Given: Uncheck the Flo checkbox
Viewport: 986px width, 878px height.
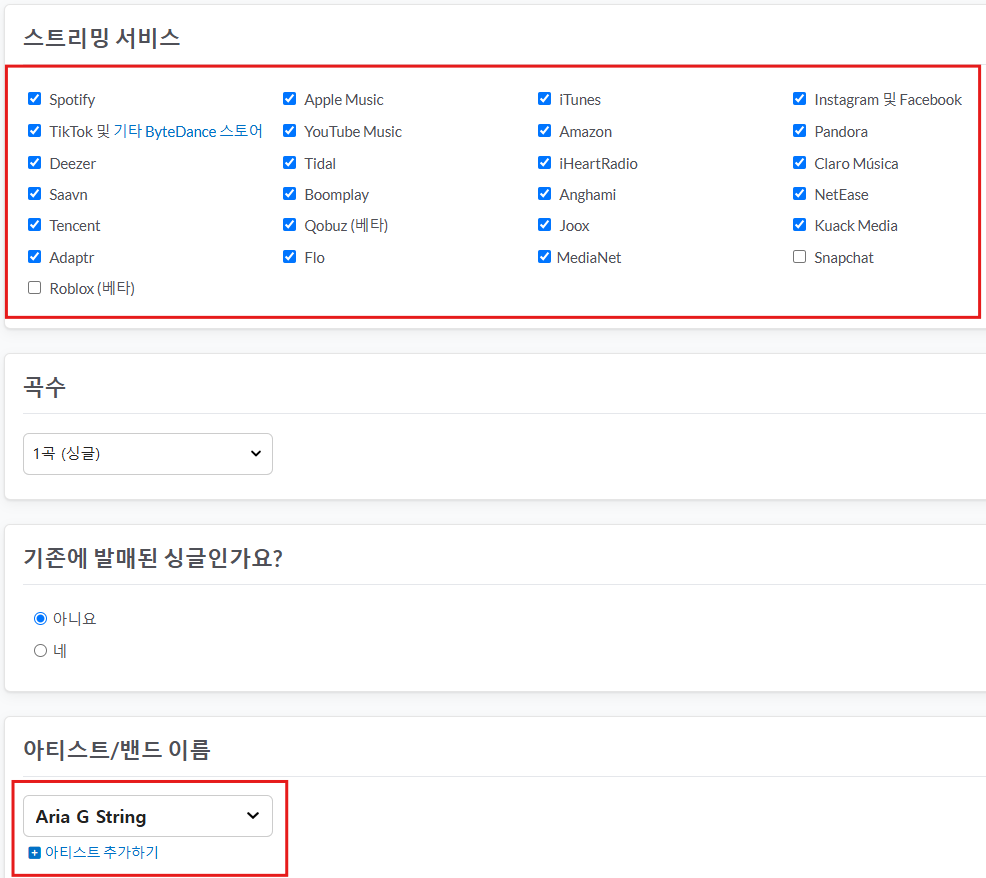Looking at the screenshot, I should pyautogui.click(x=289, y=257).
